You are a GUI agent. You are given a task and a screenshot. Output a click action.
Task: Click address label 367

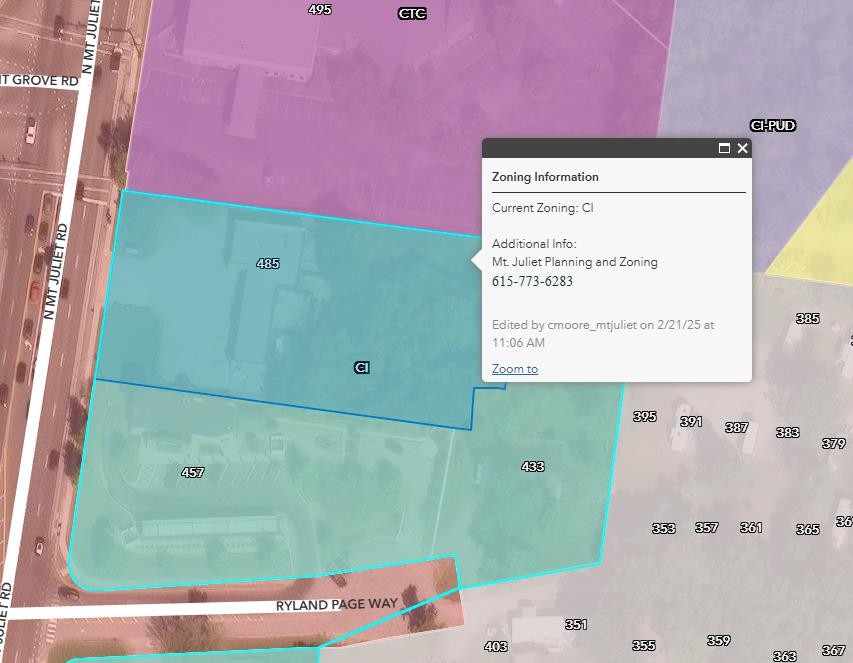coord(833,650)
